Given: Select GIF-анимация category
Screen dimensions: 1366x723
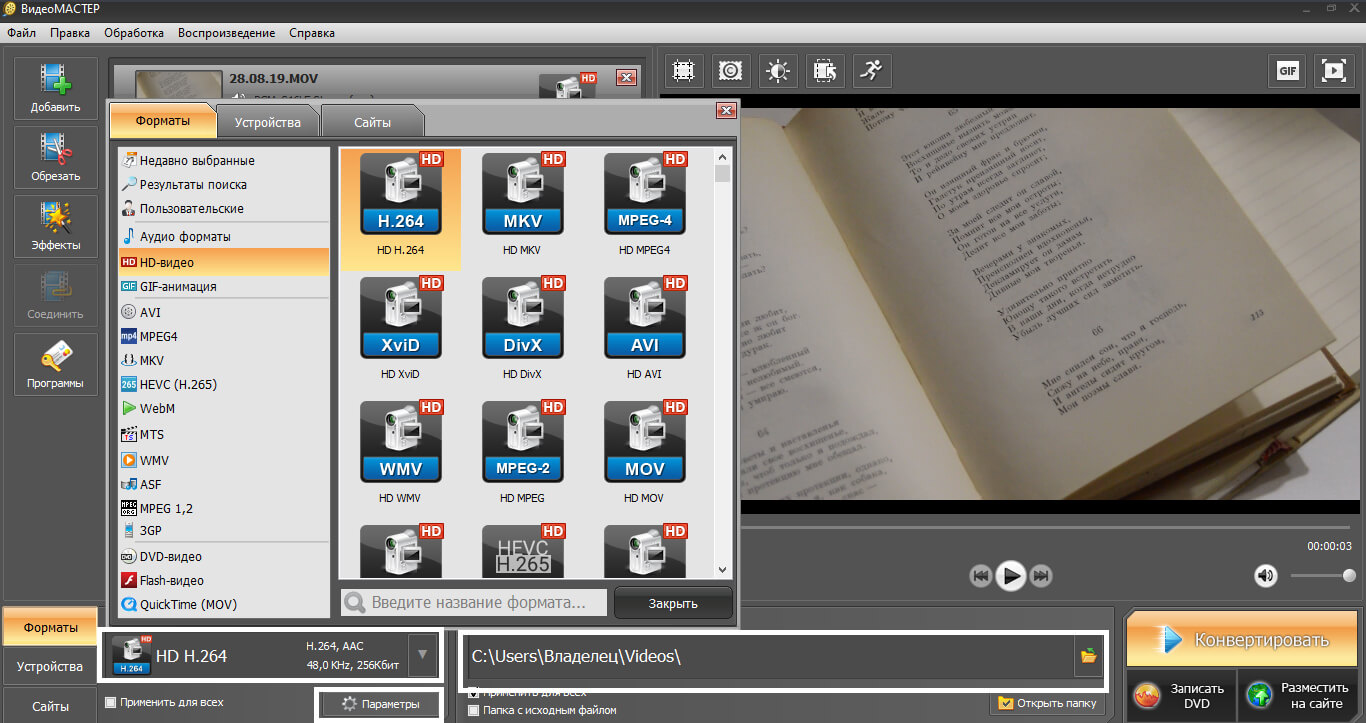Looking at the screenshot, I should click(224, 286).
